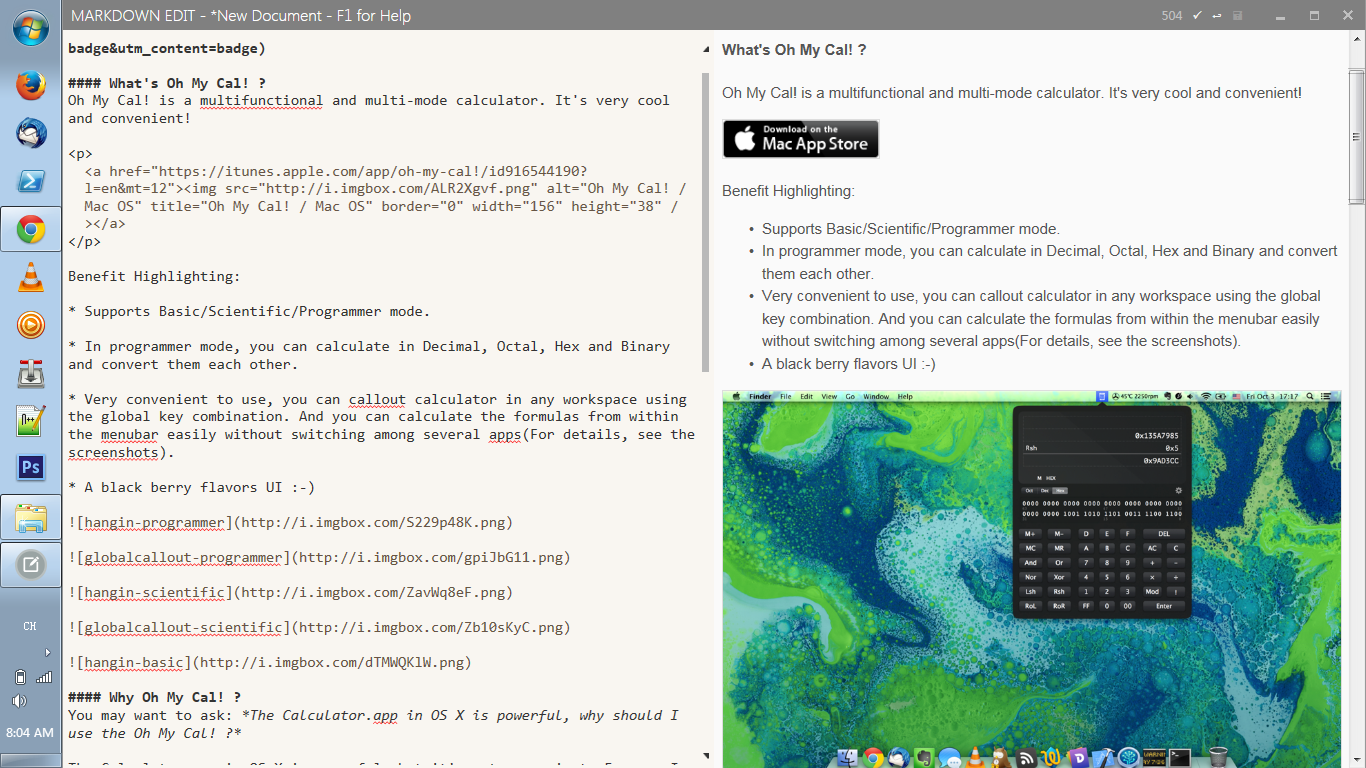Open the File Explorer taskbar icon
The width and height of the screenshot is (1366, 768).
point(30,517)
